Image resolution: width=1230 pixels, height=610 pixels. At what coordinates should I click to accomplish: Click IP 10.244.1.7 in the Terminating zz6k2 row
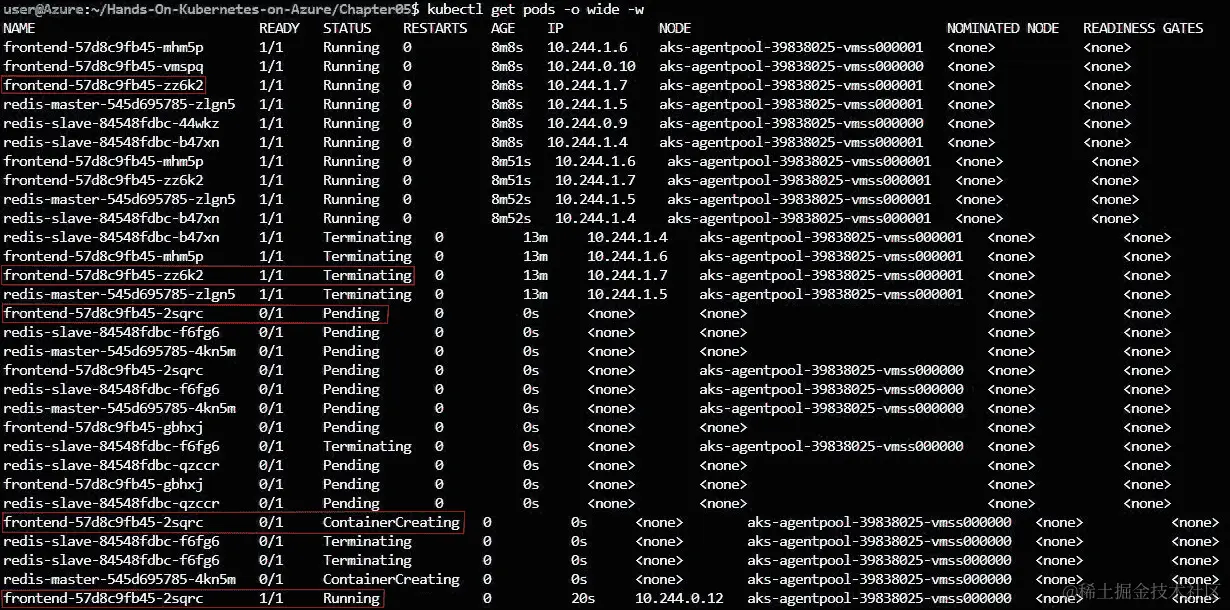(x=627, y=275)
